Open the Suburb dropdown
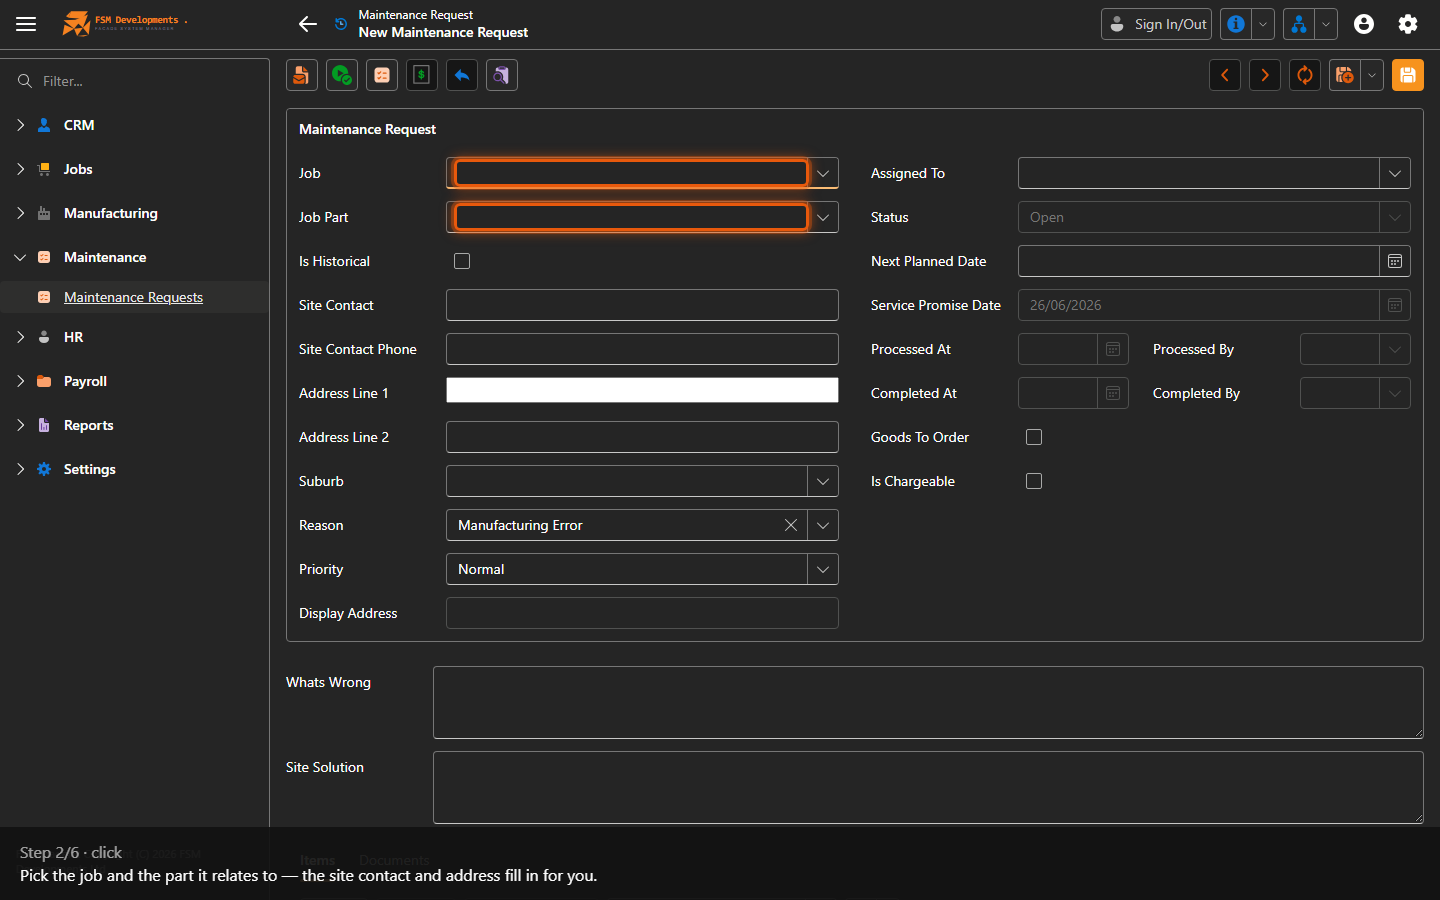 click(823, 481)
